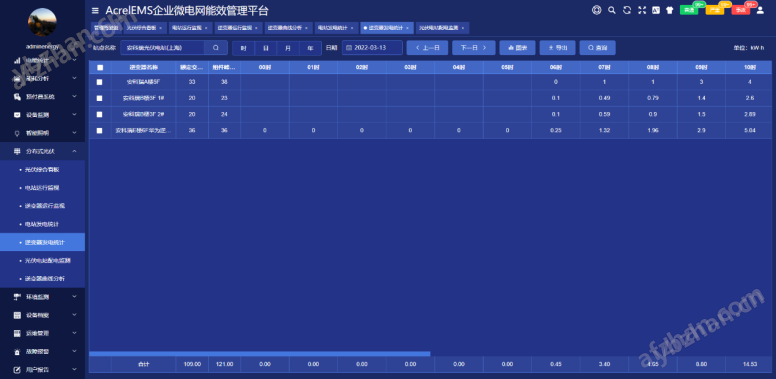Check the row with rated capacity 33
Viewport: 776px width, 379px height.
(99, 82)
